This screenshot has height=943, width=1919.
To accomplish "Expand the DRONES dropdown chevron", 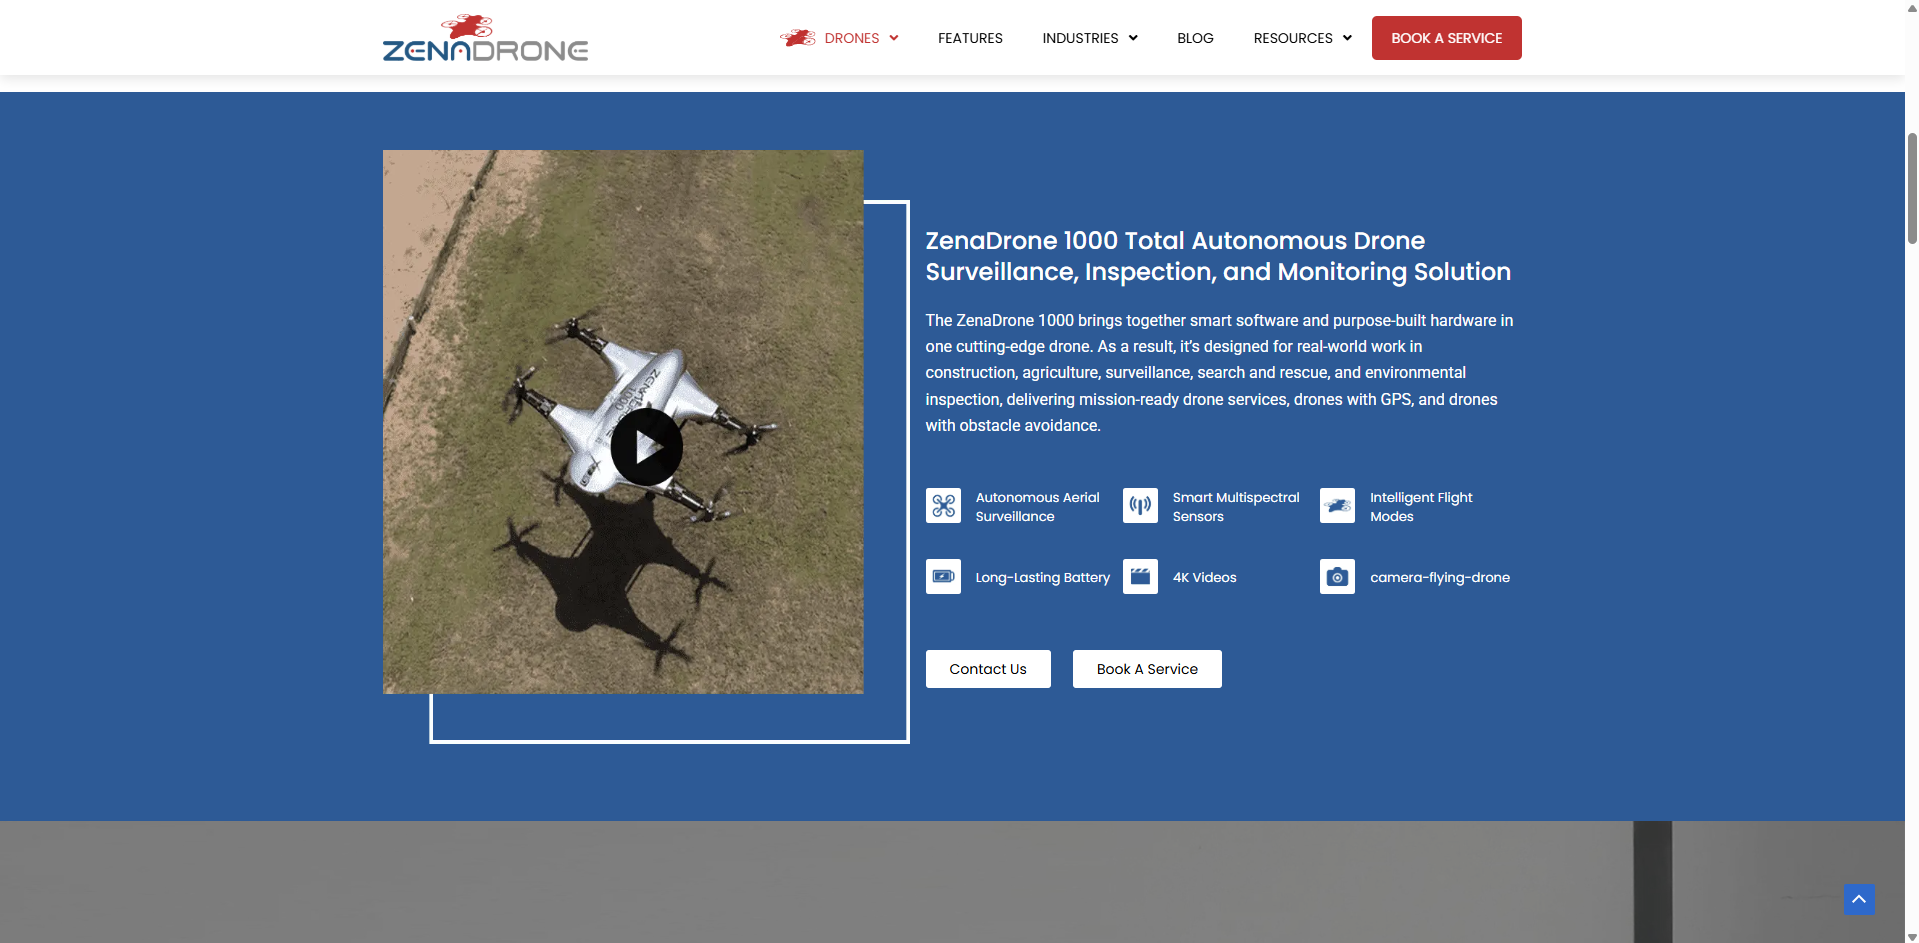I will 894,38.
